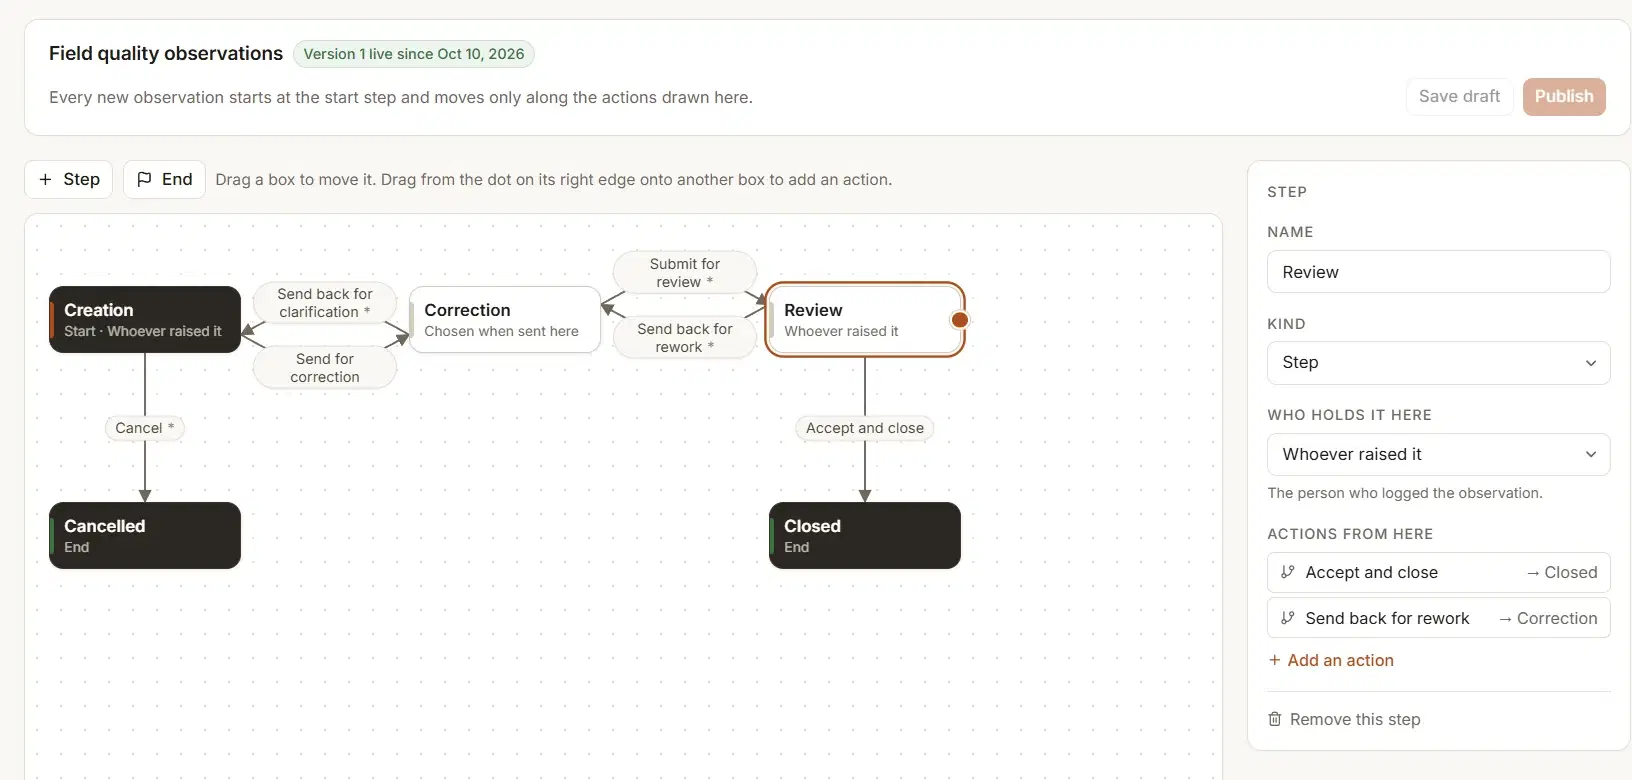The image size is (1632, 780).
Task: Click the Submit for review action label
Action: point(685,273)
